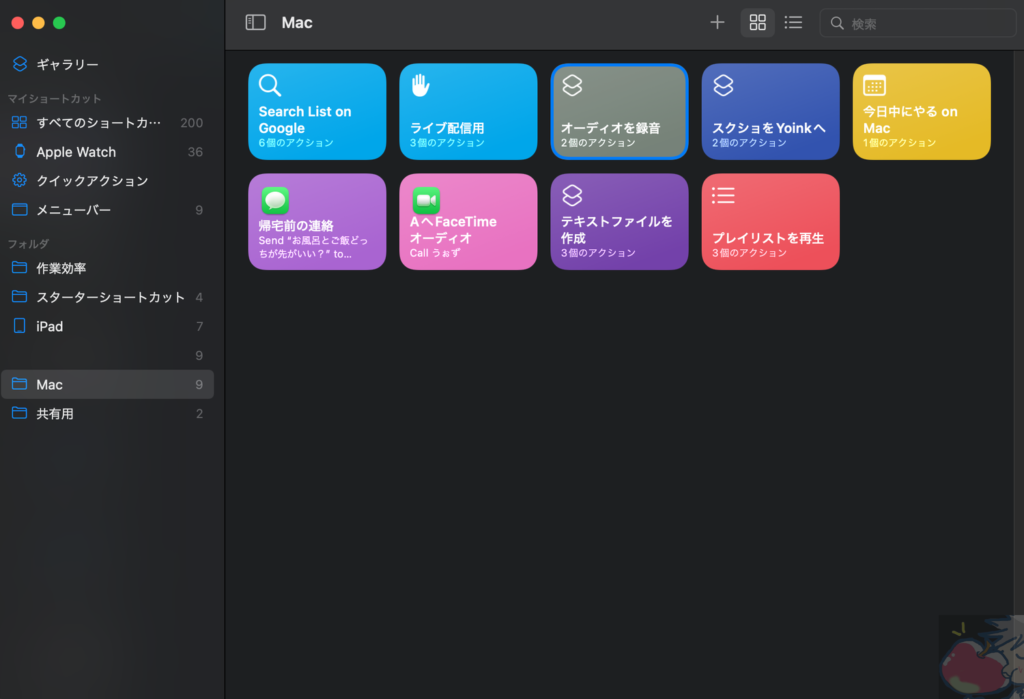Click the クイックアクション gear icon
The height and width of the screenshot is (699, 1024).
pos(19,181)
